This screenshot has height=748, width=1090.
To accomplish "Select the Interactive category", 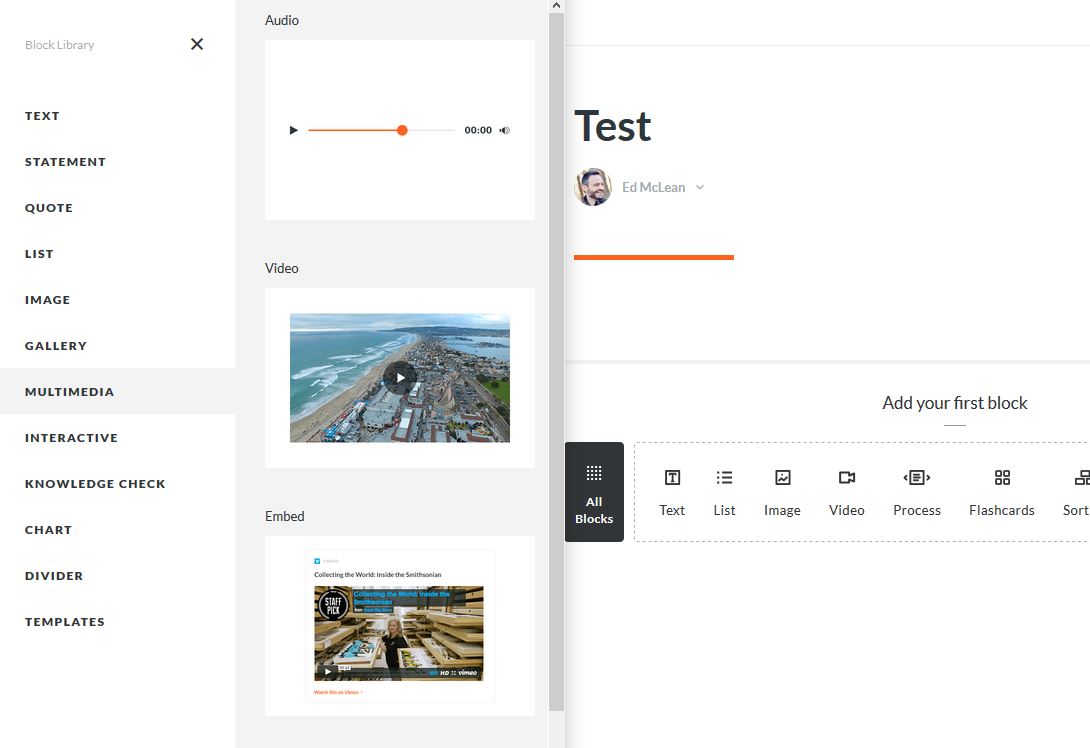I will tap(71, 438).
